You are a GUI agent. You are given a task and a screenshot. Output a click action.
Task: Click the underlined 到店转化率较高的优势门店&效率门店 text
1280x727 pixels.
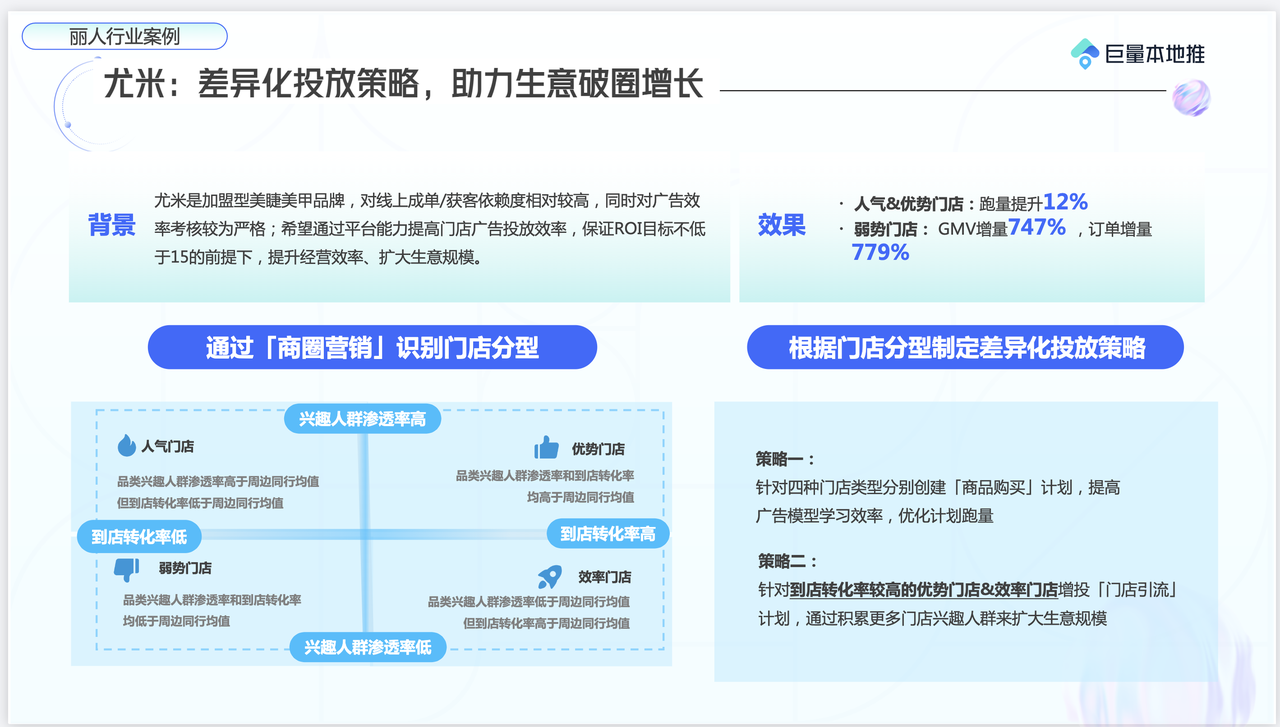pyautogui.click(x=923, y=590)
